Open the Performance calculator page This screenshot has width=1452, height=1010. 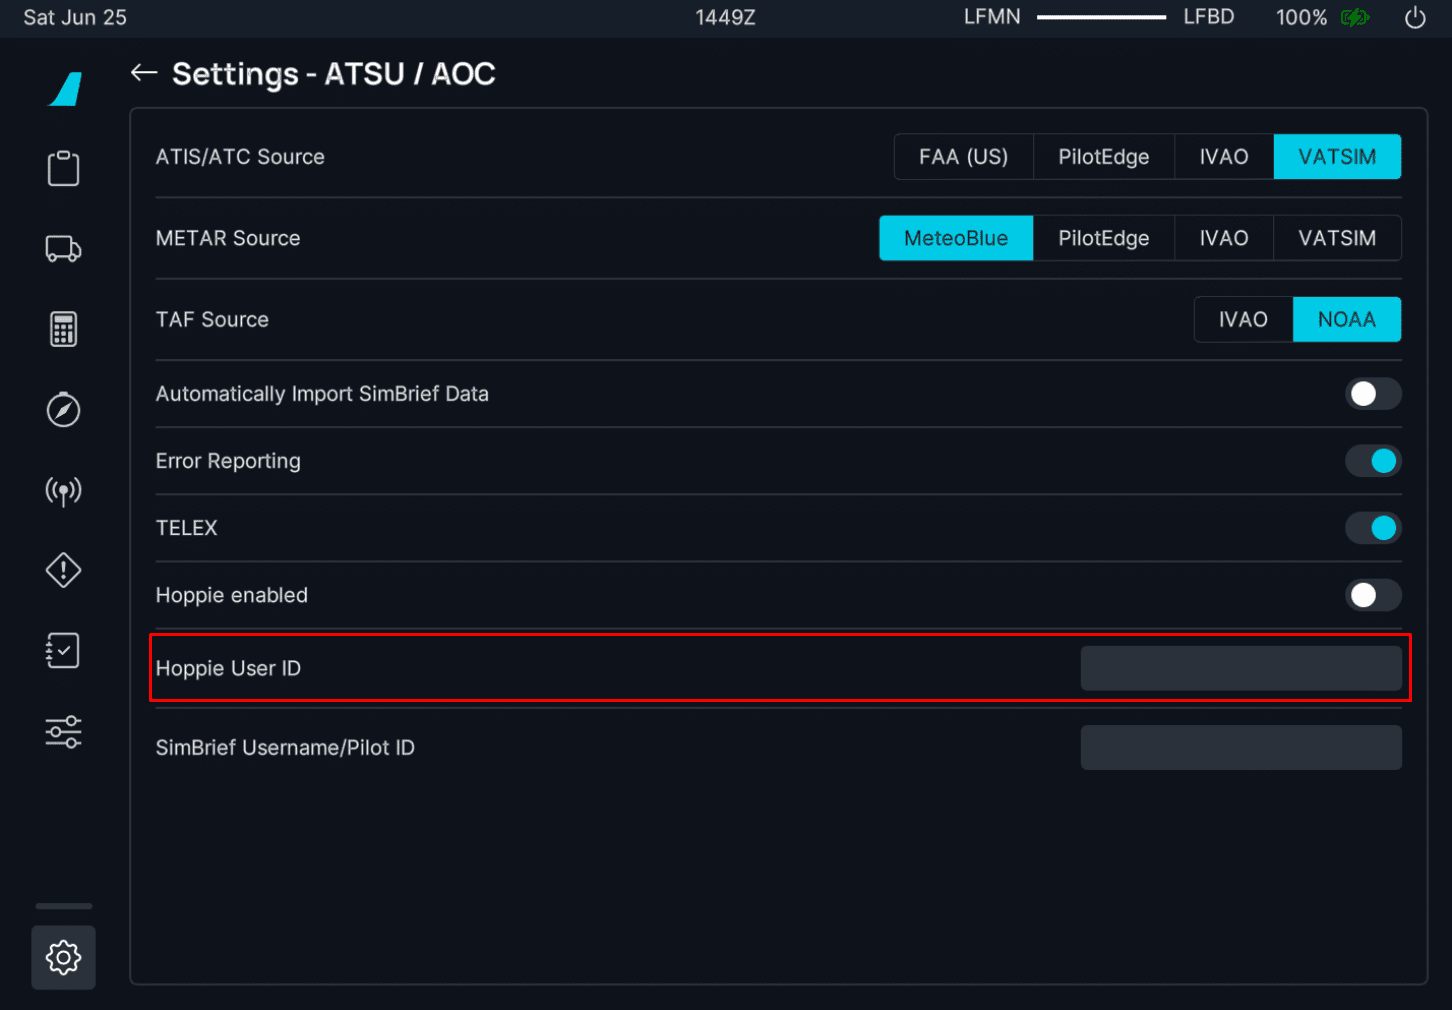(63, 329)
